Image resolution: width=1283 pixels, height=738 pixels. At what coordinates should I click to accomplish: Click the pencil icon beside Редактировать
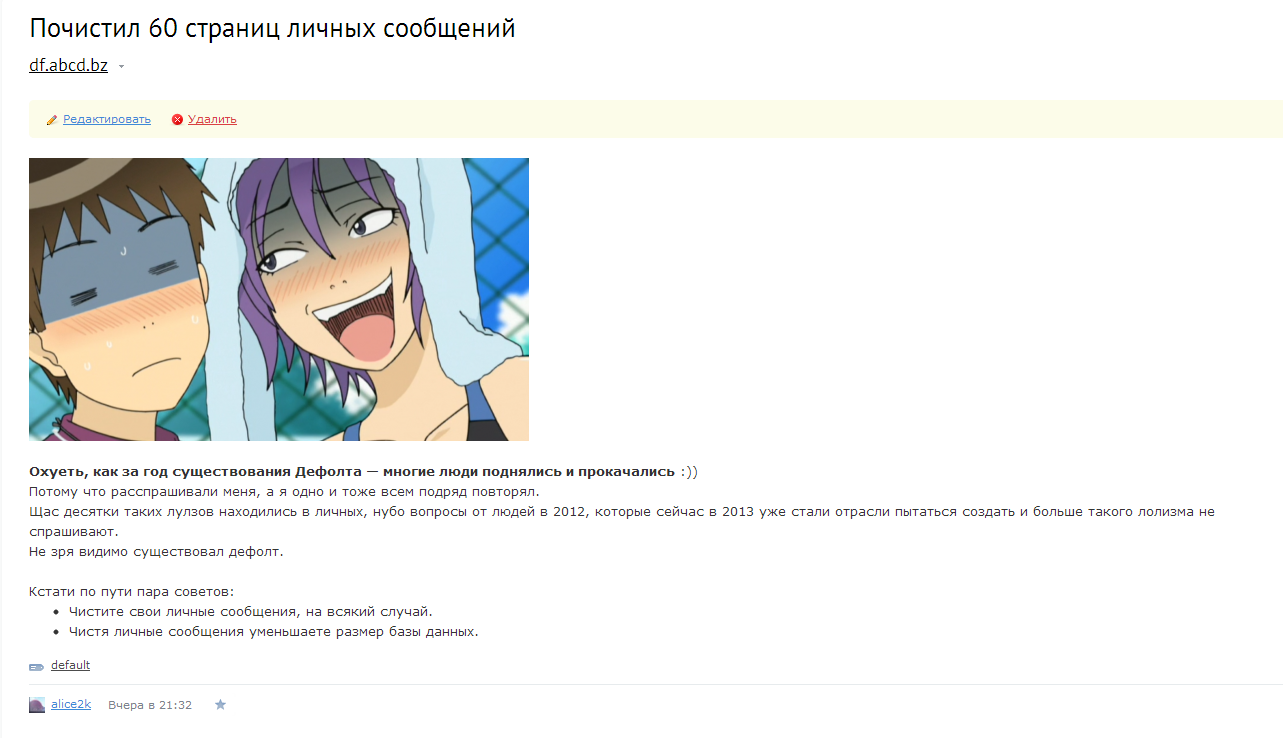[x=52, y=120]
